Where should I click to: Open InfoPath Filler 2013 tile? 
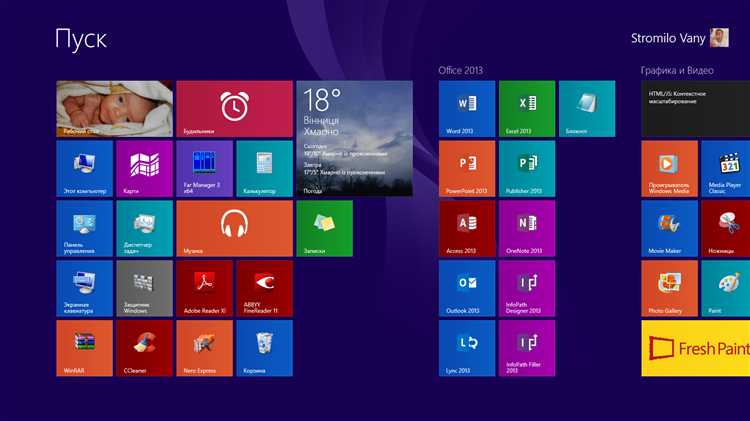pyautogui.click(x=527, y=348)
